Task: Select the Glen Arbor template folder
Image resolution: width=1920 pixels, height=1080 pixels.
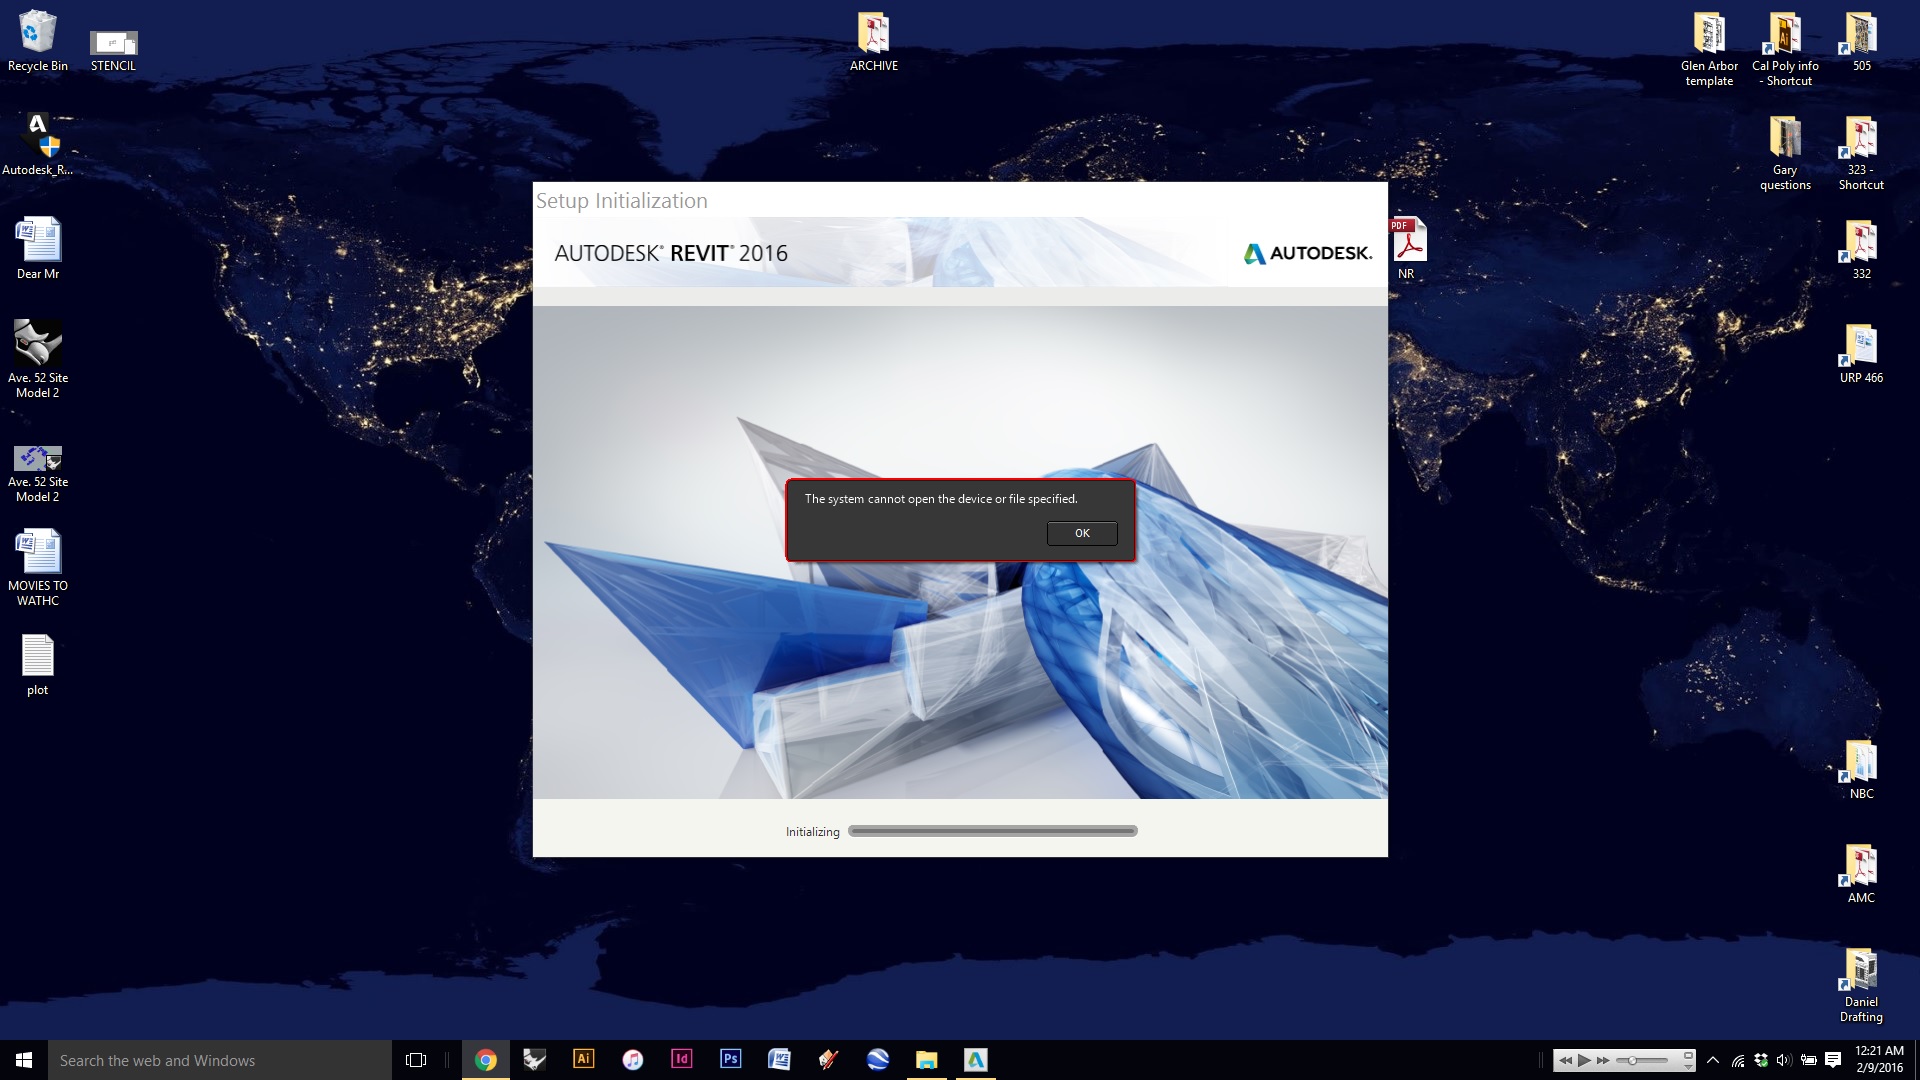Action: pos(1709,49)
